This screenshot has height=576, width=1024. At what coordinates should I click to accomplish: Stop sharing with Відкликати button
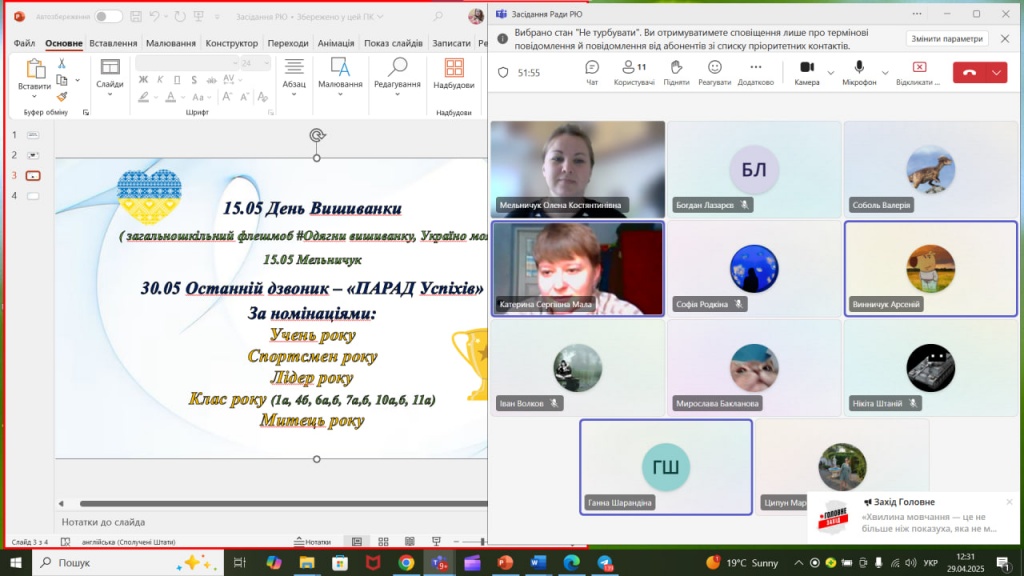(918, 71)
